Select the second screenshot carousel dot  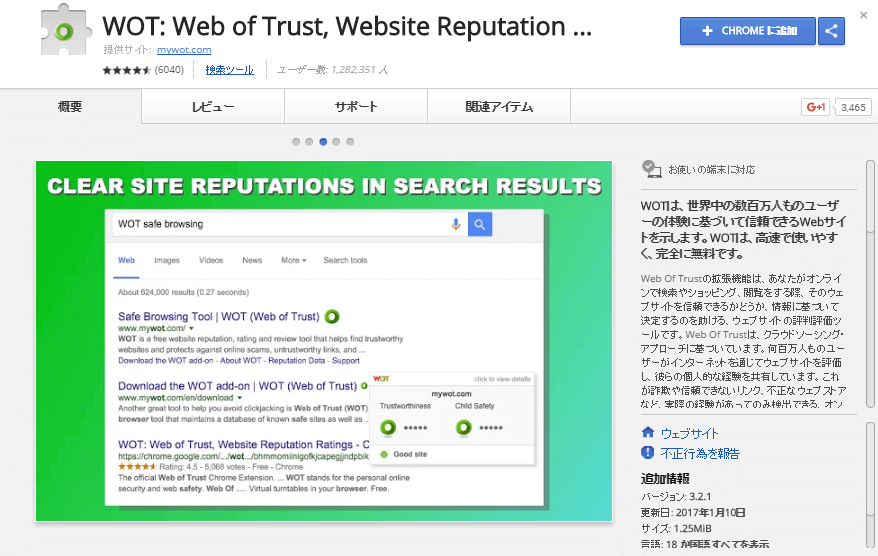pos(309,142)
